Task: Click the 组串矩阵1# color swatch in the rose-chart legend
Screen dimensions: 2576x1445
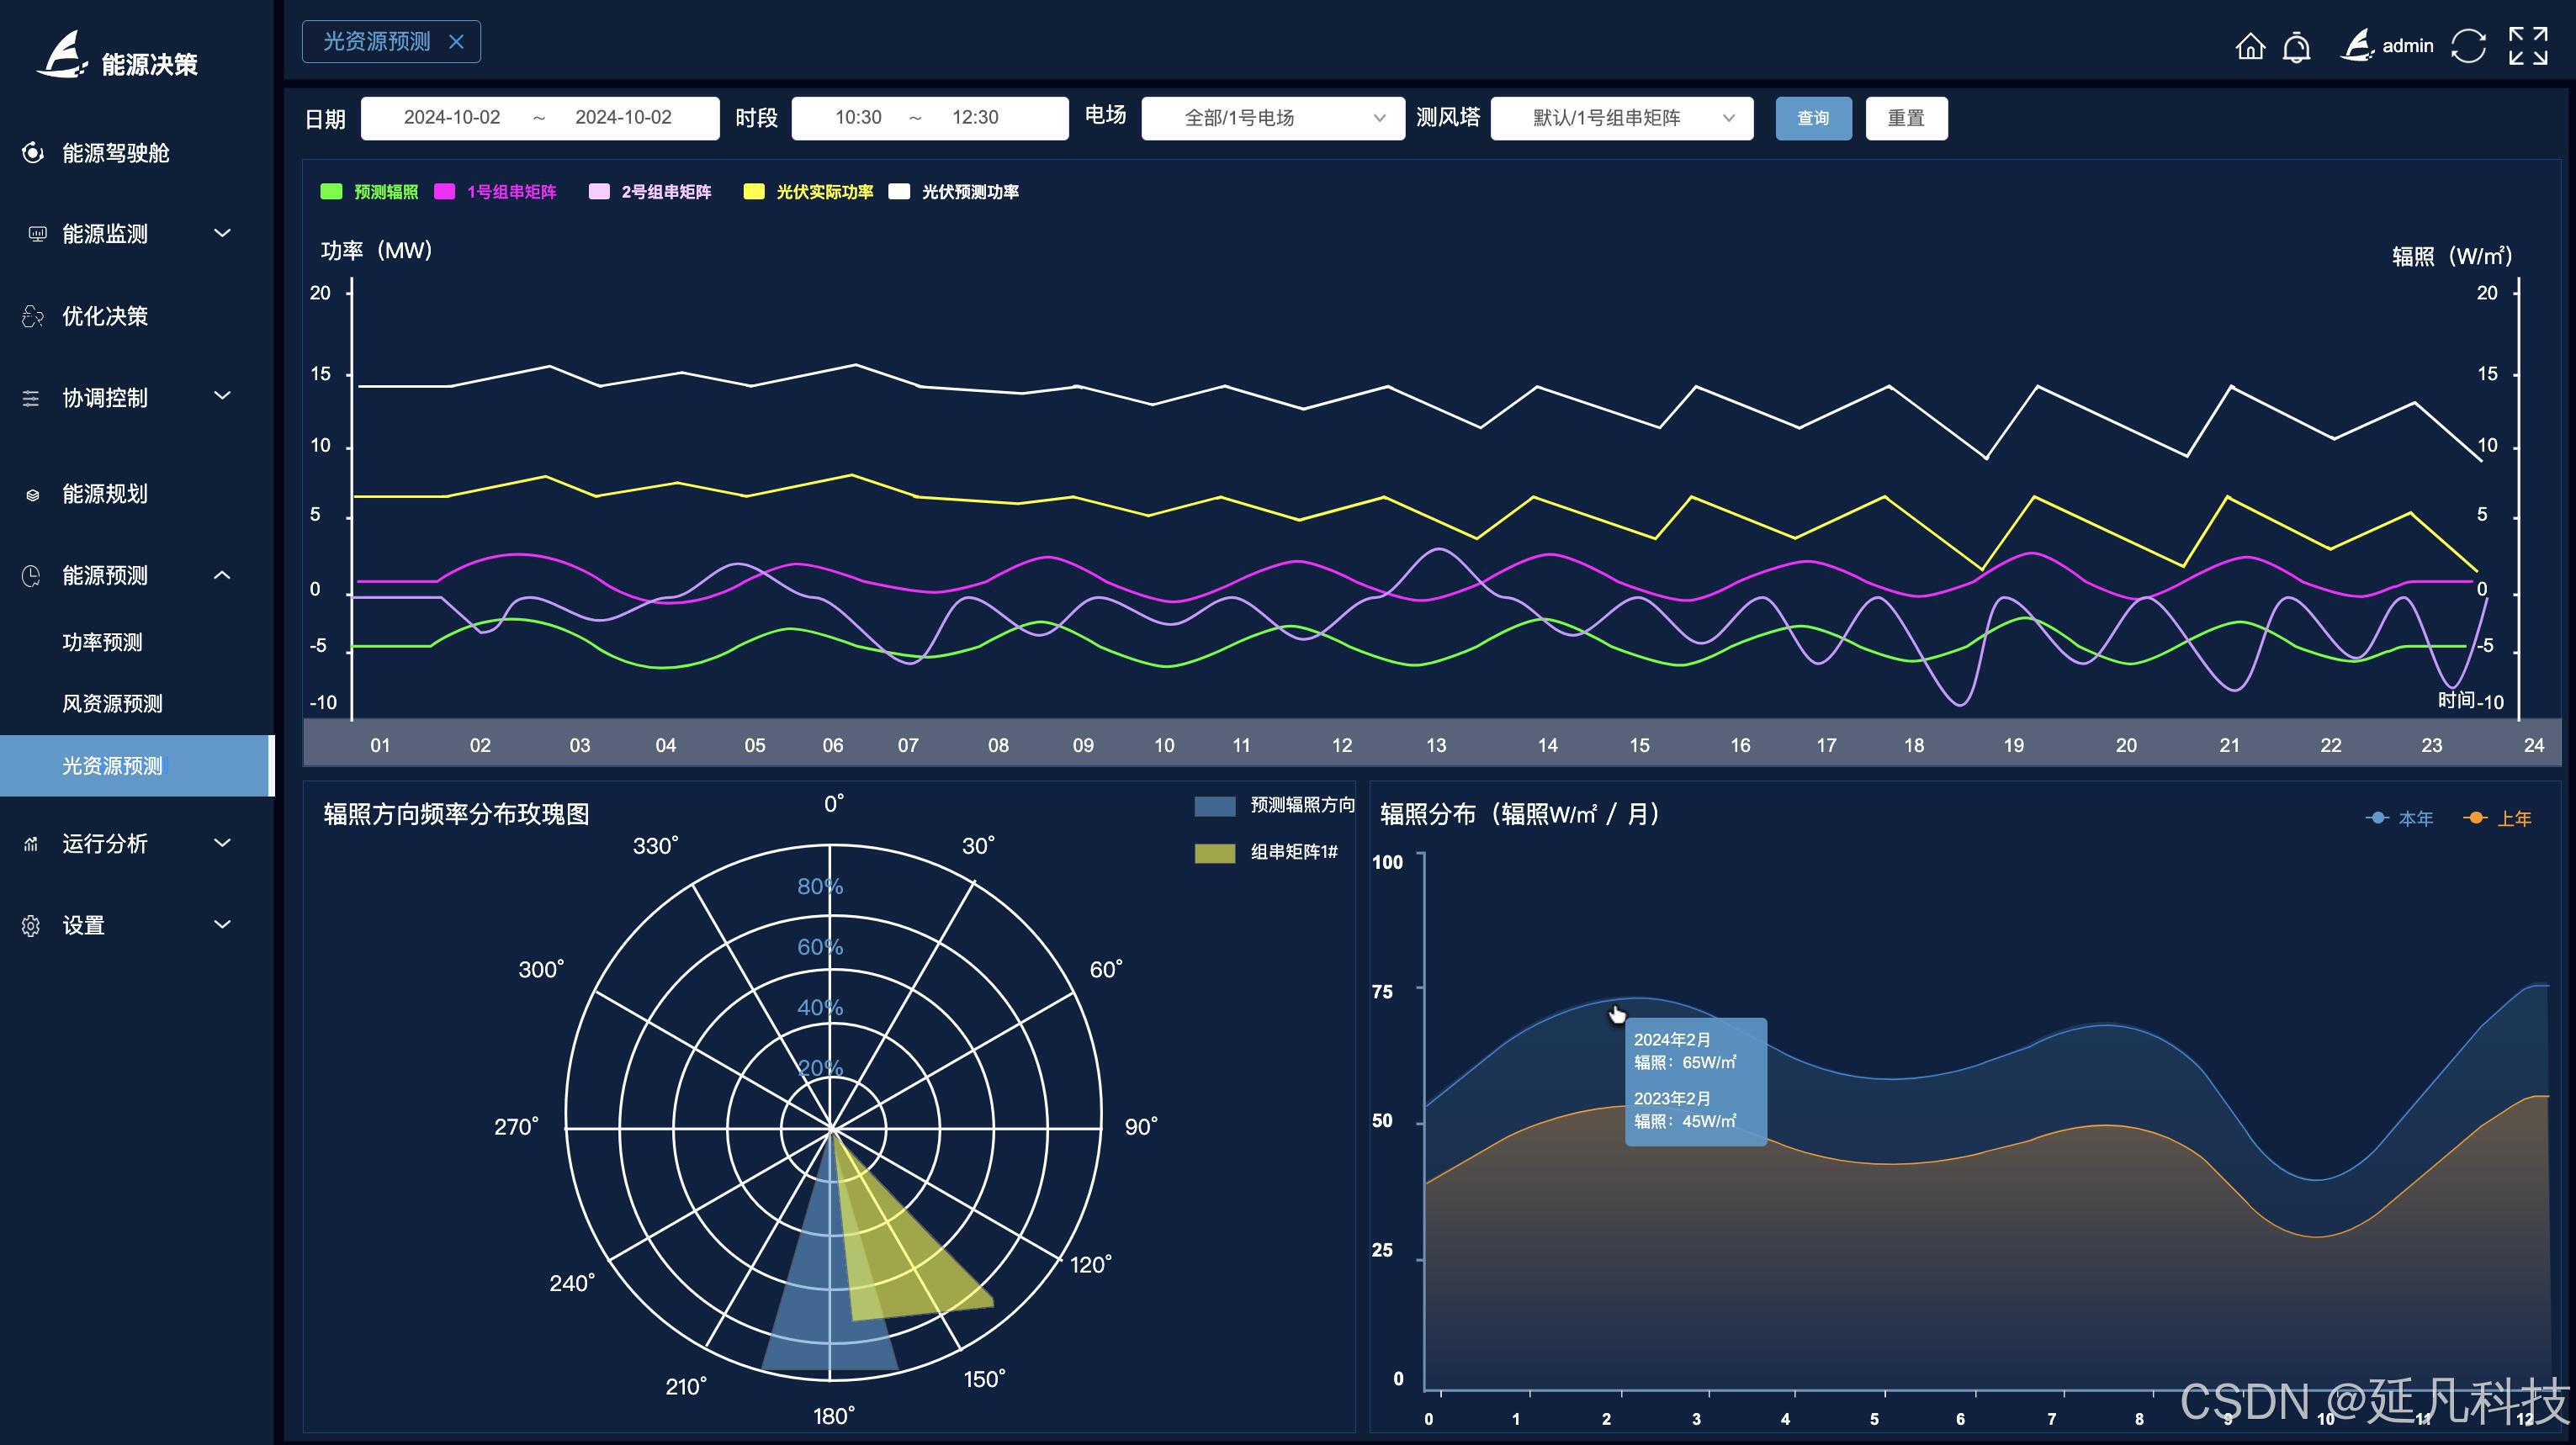Action: (1214, 852)
